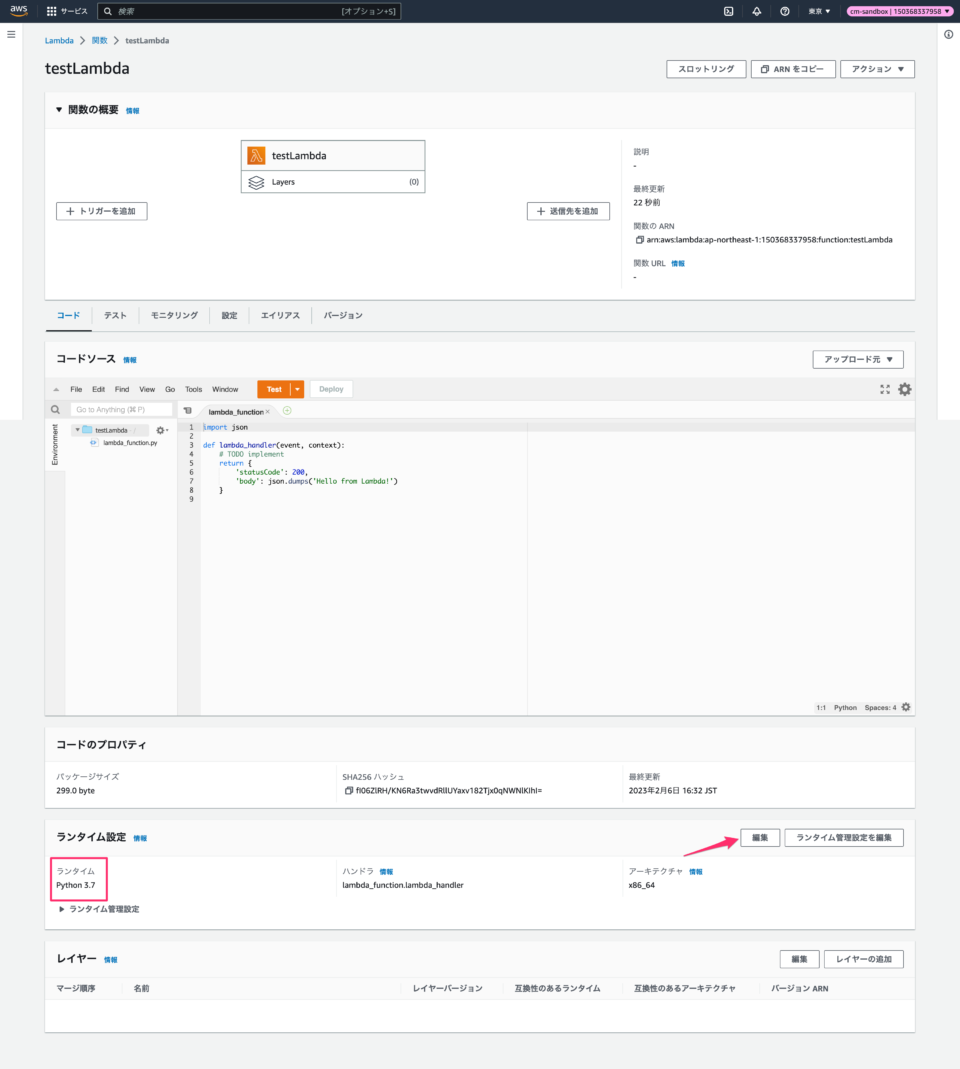
Task: Click the copy icon next to the function ARN
Action: click(640, 239)
